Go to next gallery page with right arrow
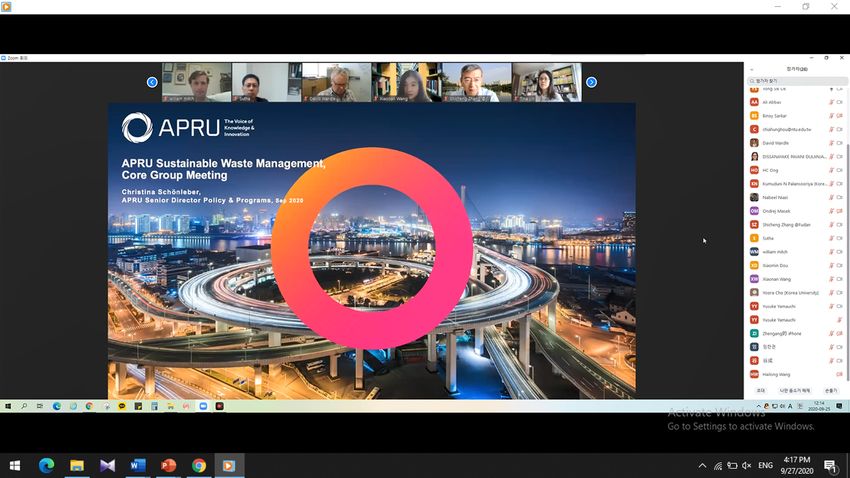The image size is (850, 478). pyautogui.click(x=591, y=82)
